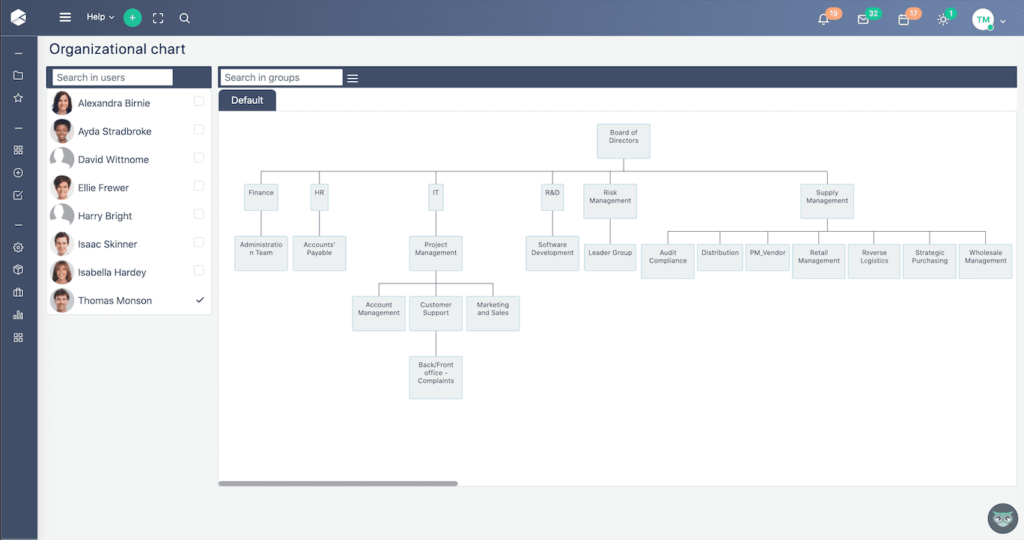Select the Customer Support node
Viewport: 1024px width, 540px height.
(436, 313)
